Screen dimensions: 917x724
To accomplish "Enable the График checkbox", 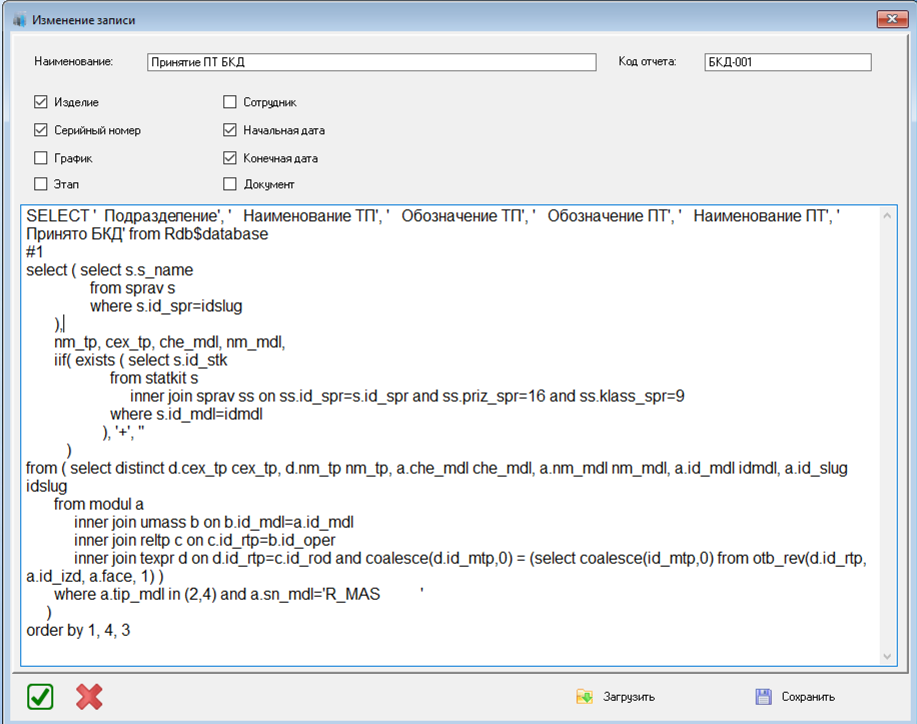I will 41,158.
